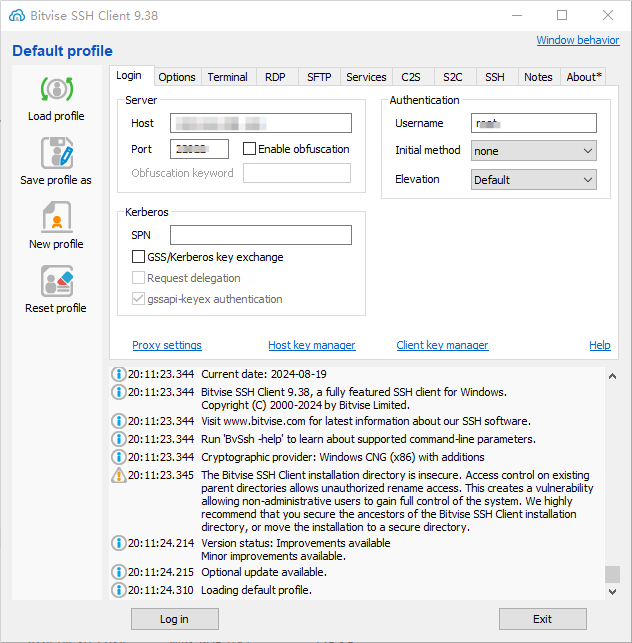This screenshot has height=643, width=632.
Task: Open the Elevation dropdown
Action: (534, 180)
